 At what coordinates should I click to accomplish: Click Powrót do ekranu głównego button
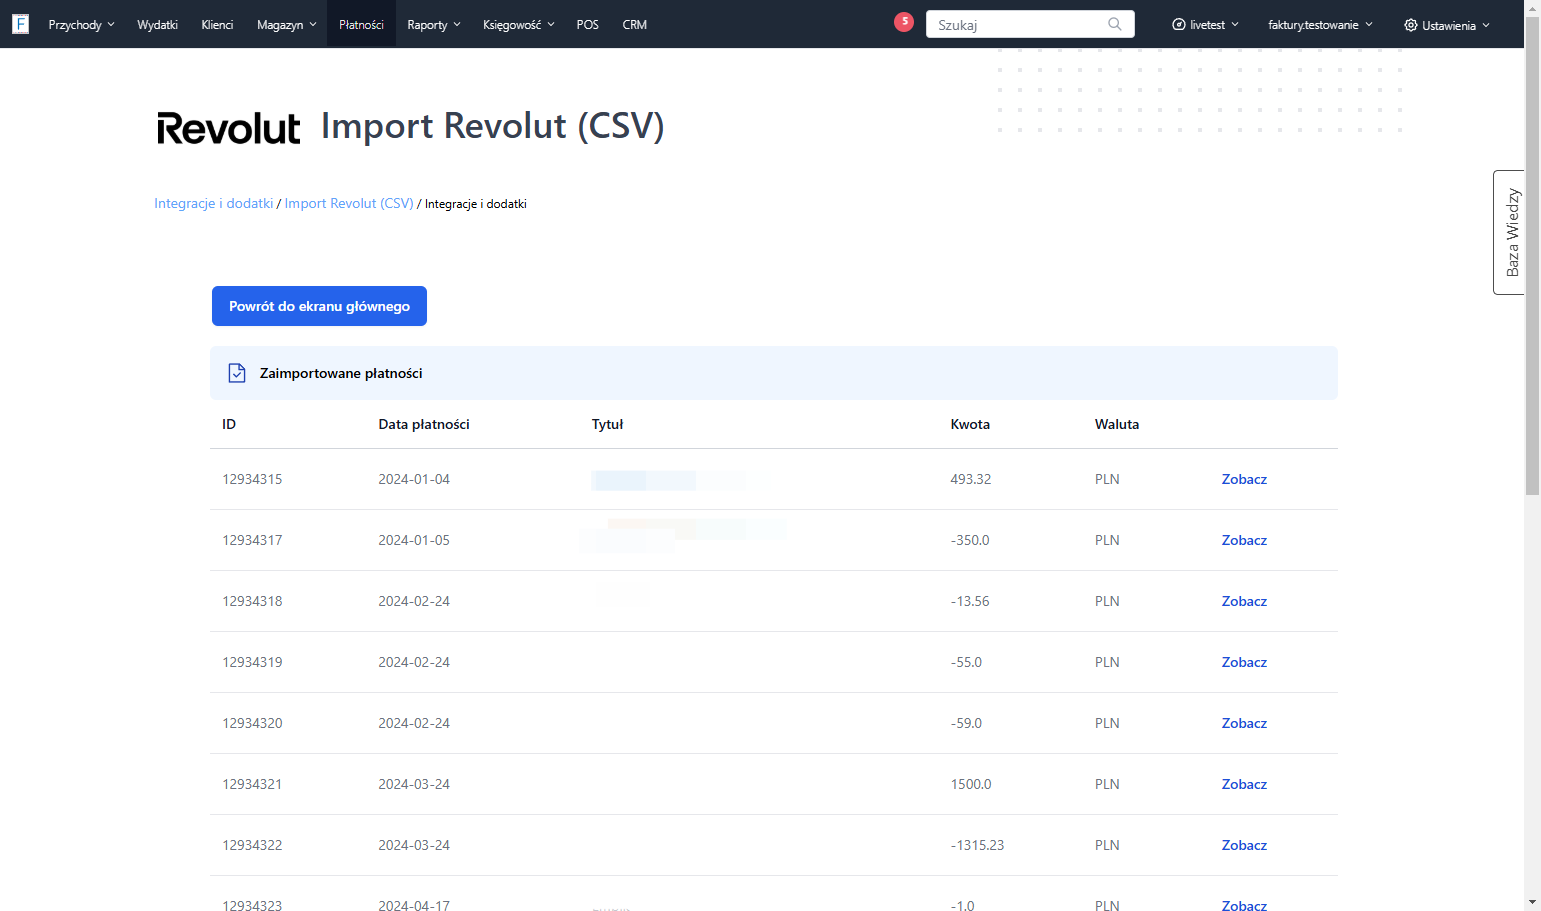(x=319, y=306)
